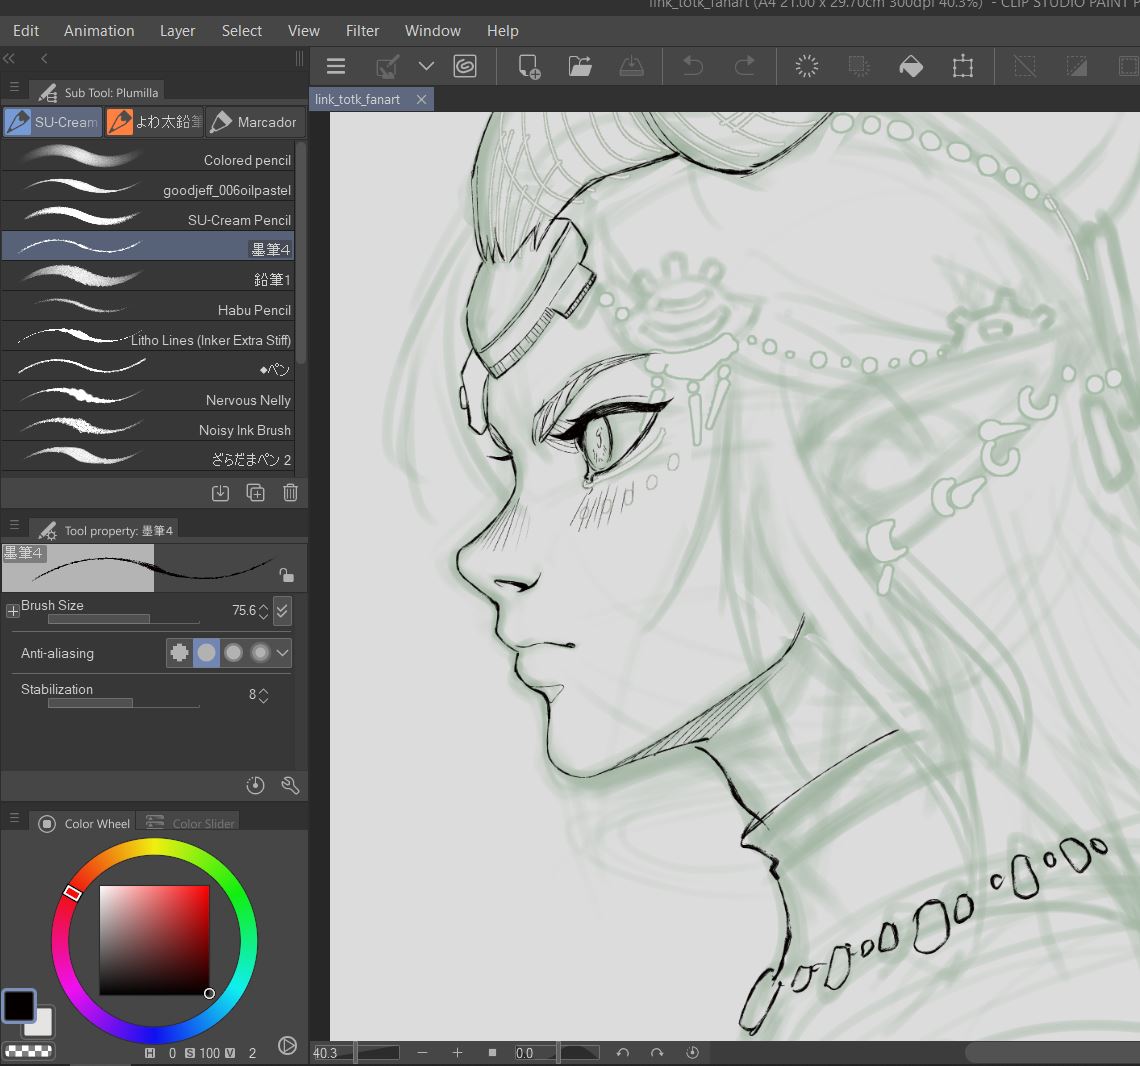Choose the 鉛筆1 brush

[148, 276]
